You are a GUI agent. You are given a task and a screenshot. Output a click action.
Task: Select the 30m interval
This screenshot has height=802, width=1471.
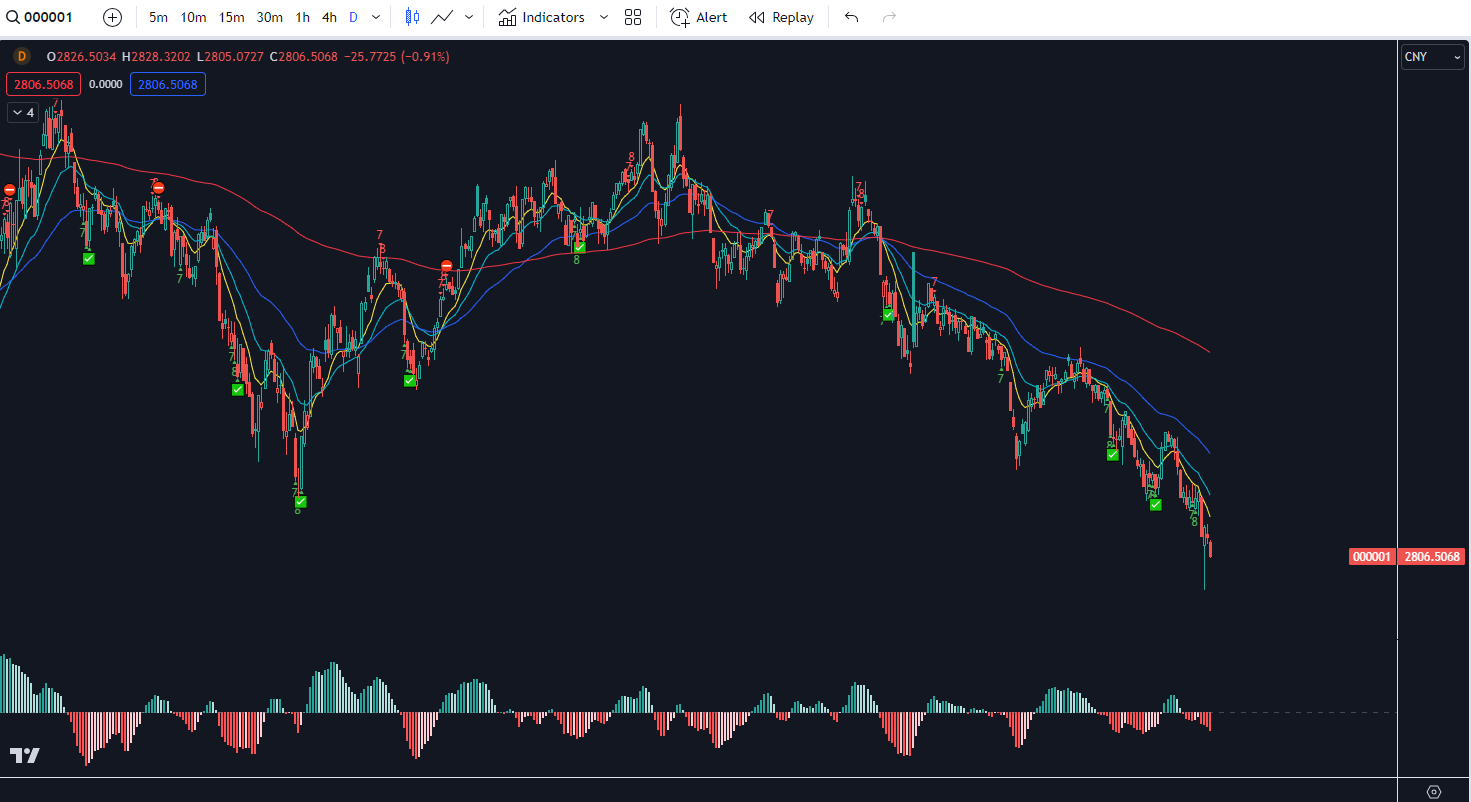point(269,17)
